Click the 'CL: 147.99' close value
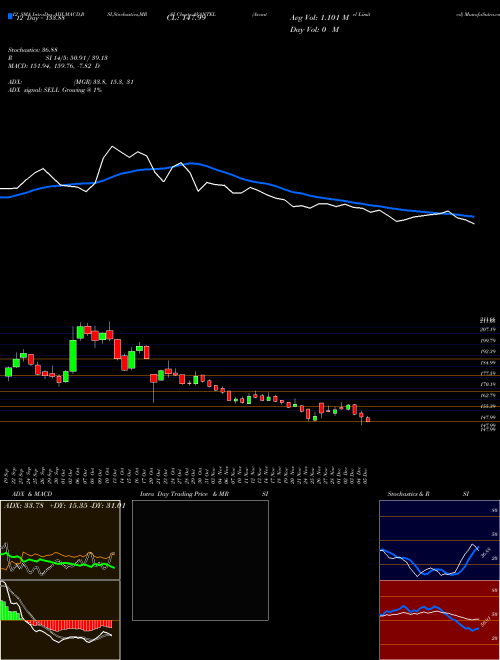 tap(186, 18)
